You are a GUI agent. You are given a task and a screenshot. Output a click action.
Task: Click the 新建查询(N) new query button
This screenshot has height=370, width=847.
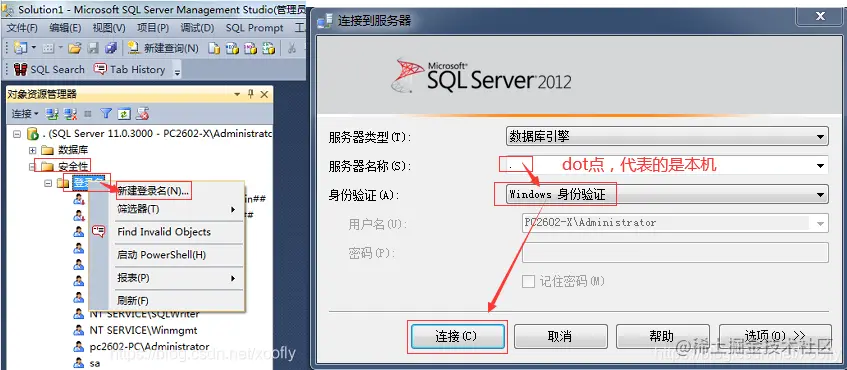pyautogui.click(x=163, y=49)
